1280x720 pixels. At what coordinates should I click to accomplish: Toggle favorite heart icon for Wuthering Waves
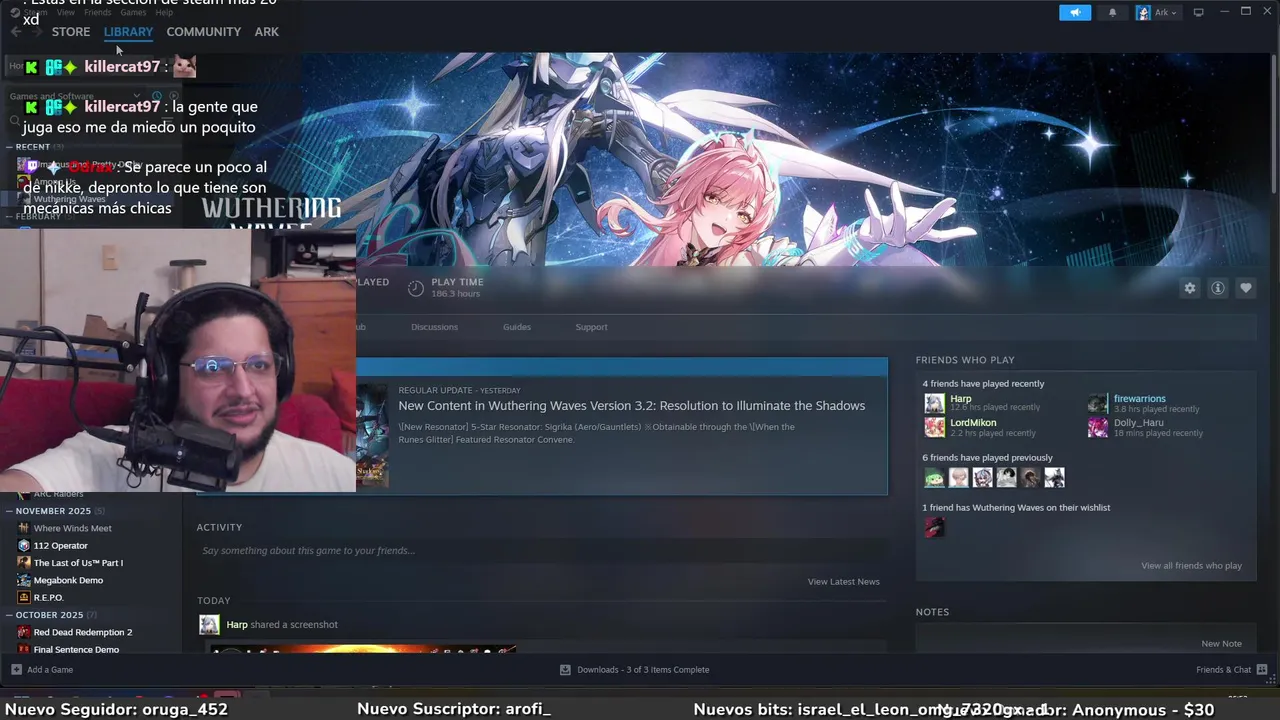1246,288
